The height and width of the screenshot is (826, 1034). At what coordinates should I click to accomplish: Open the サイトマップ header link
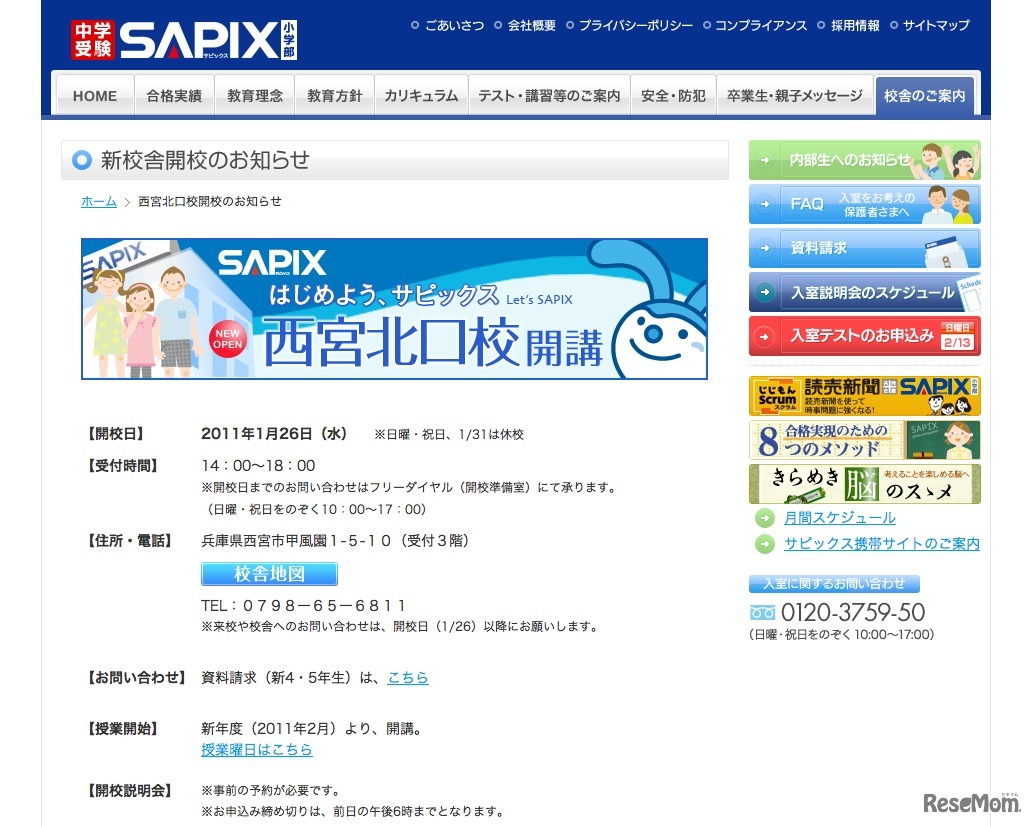click(936, 26)
